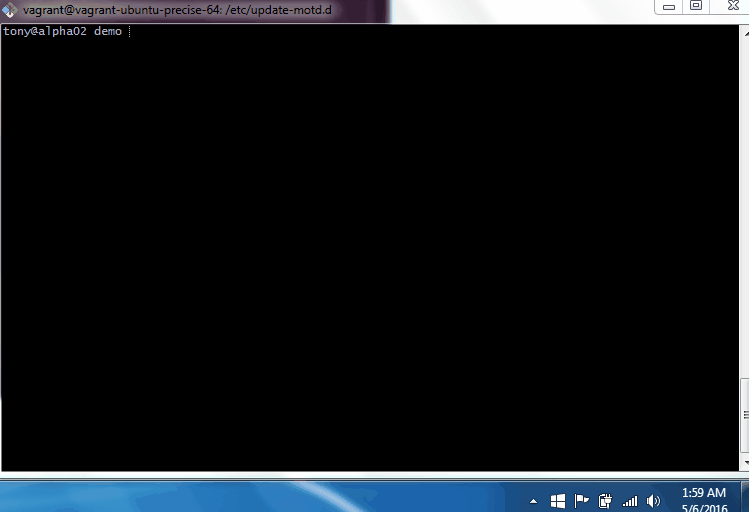Image resolution: width=749 pixels, height=512 pixels.
Task: Click the terminal scroll down arrow
Action: [746, 463]
